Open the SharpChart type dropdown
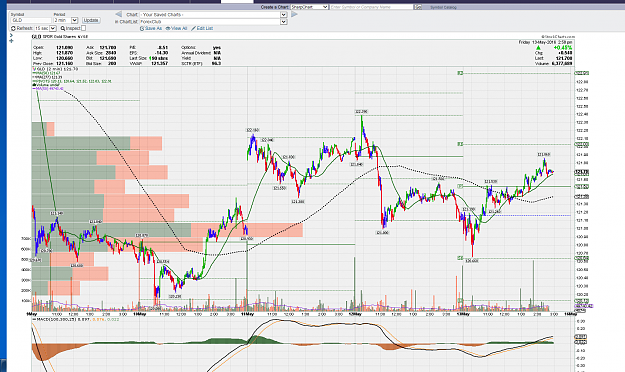 pos(309,7)
